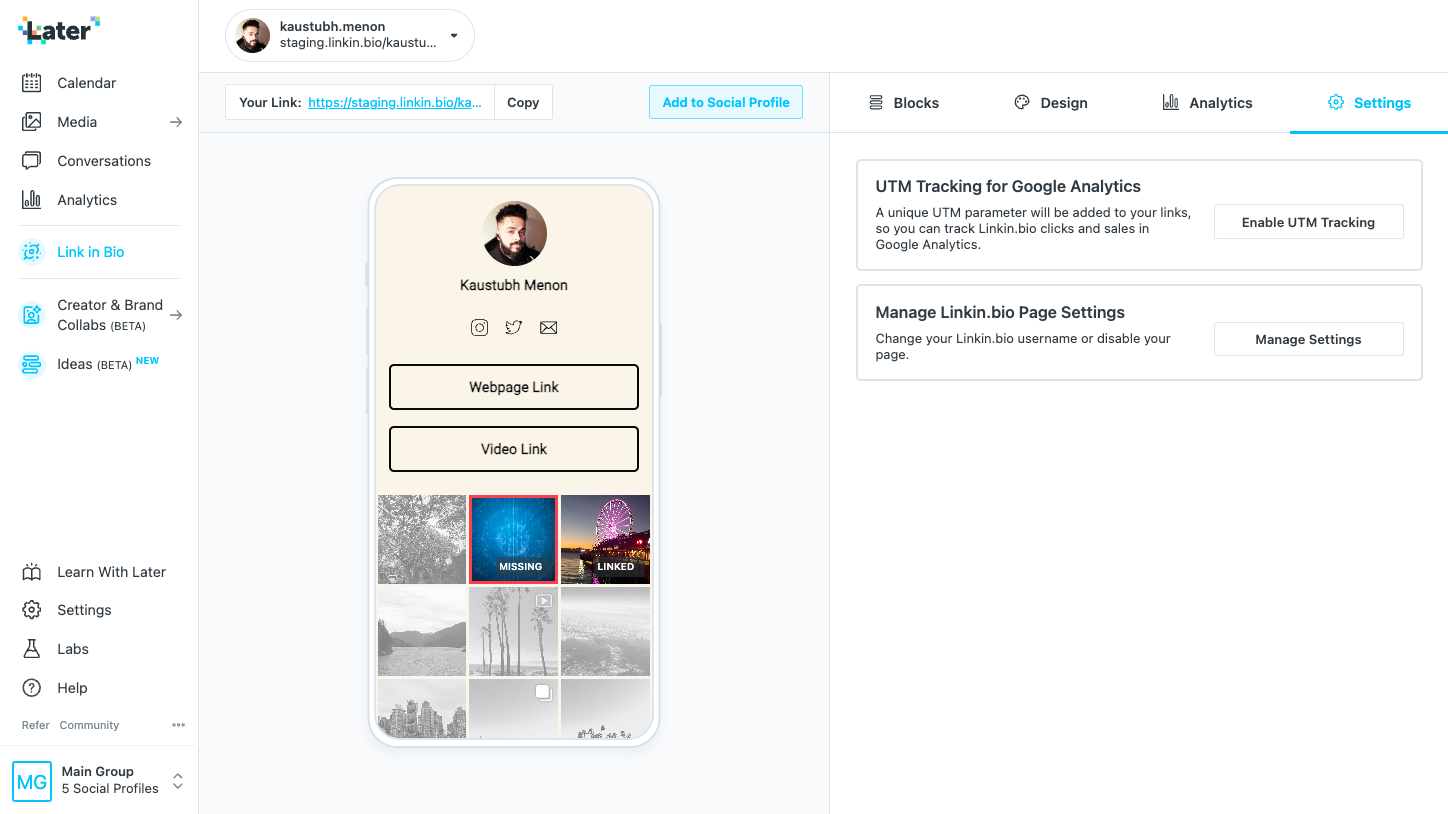
Task: Click the UTM Tracking for Google Analytics heading
Action: 1008,186
